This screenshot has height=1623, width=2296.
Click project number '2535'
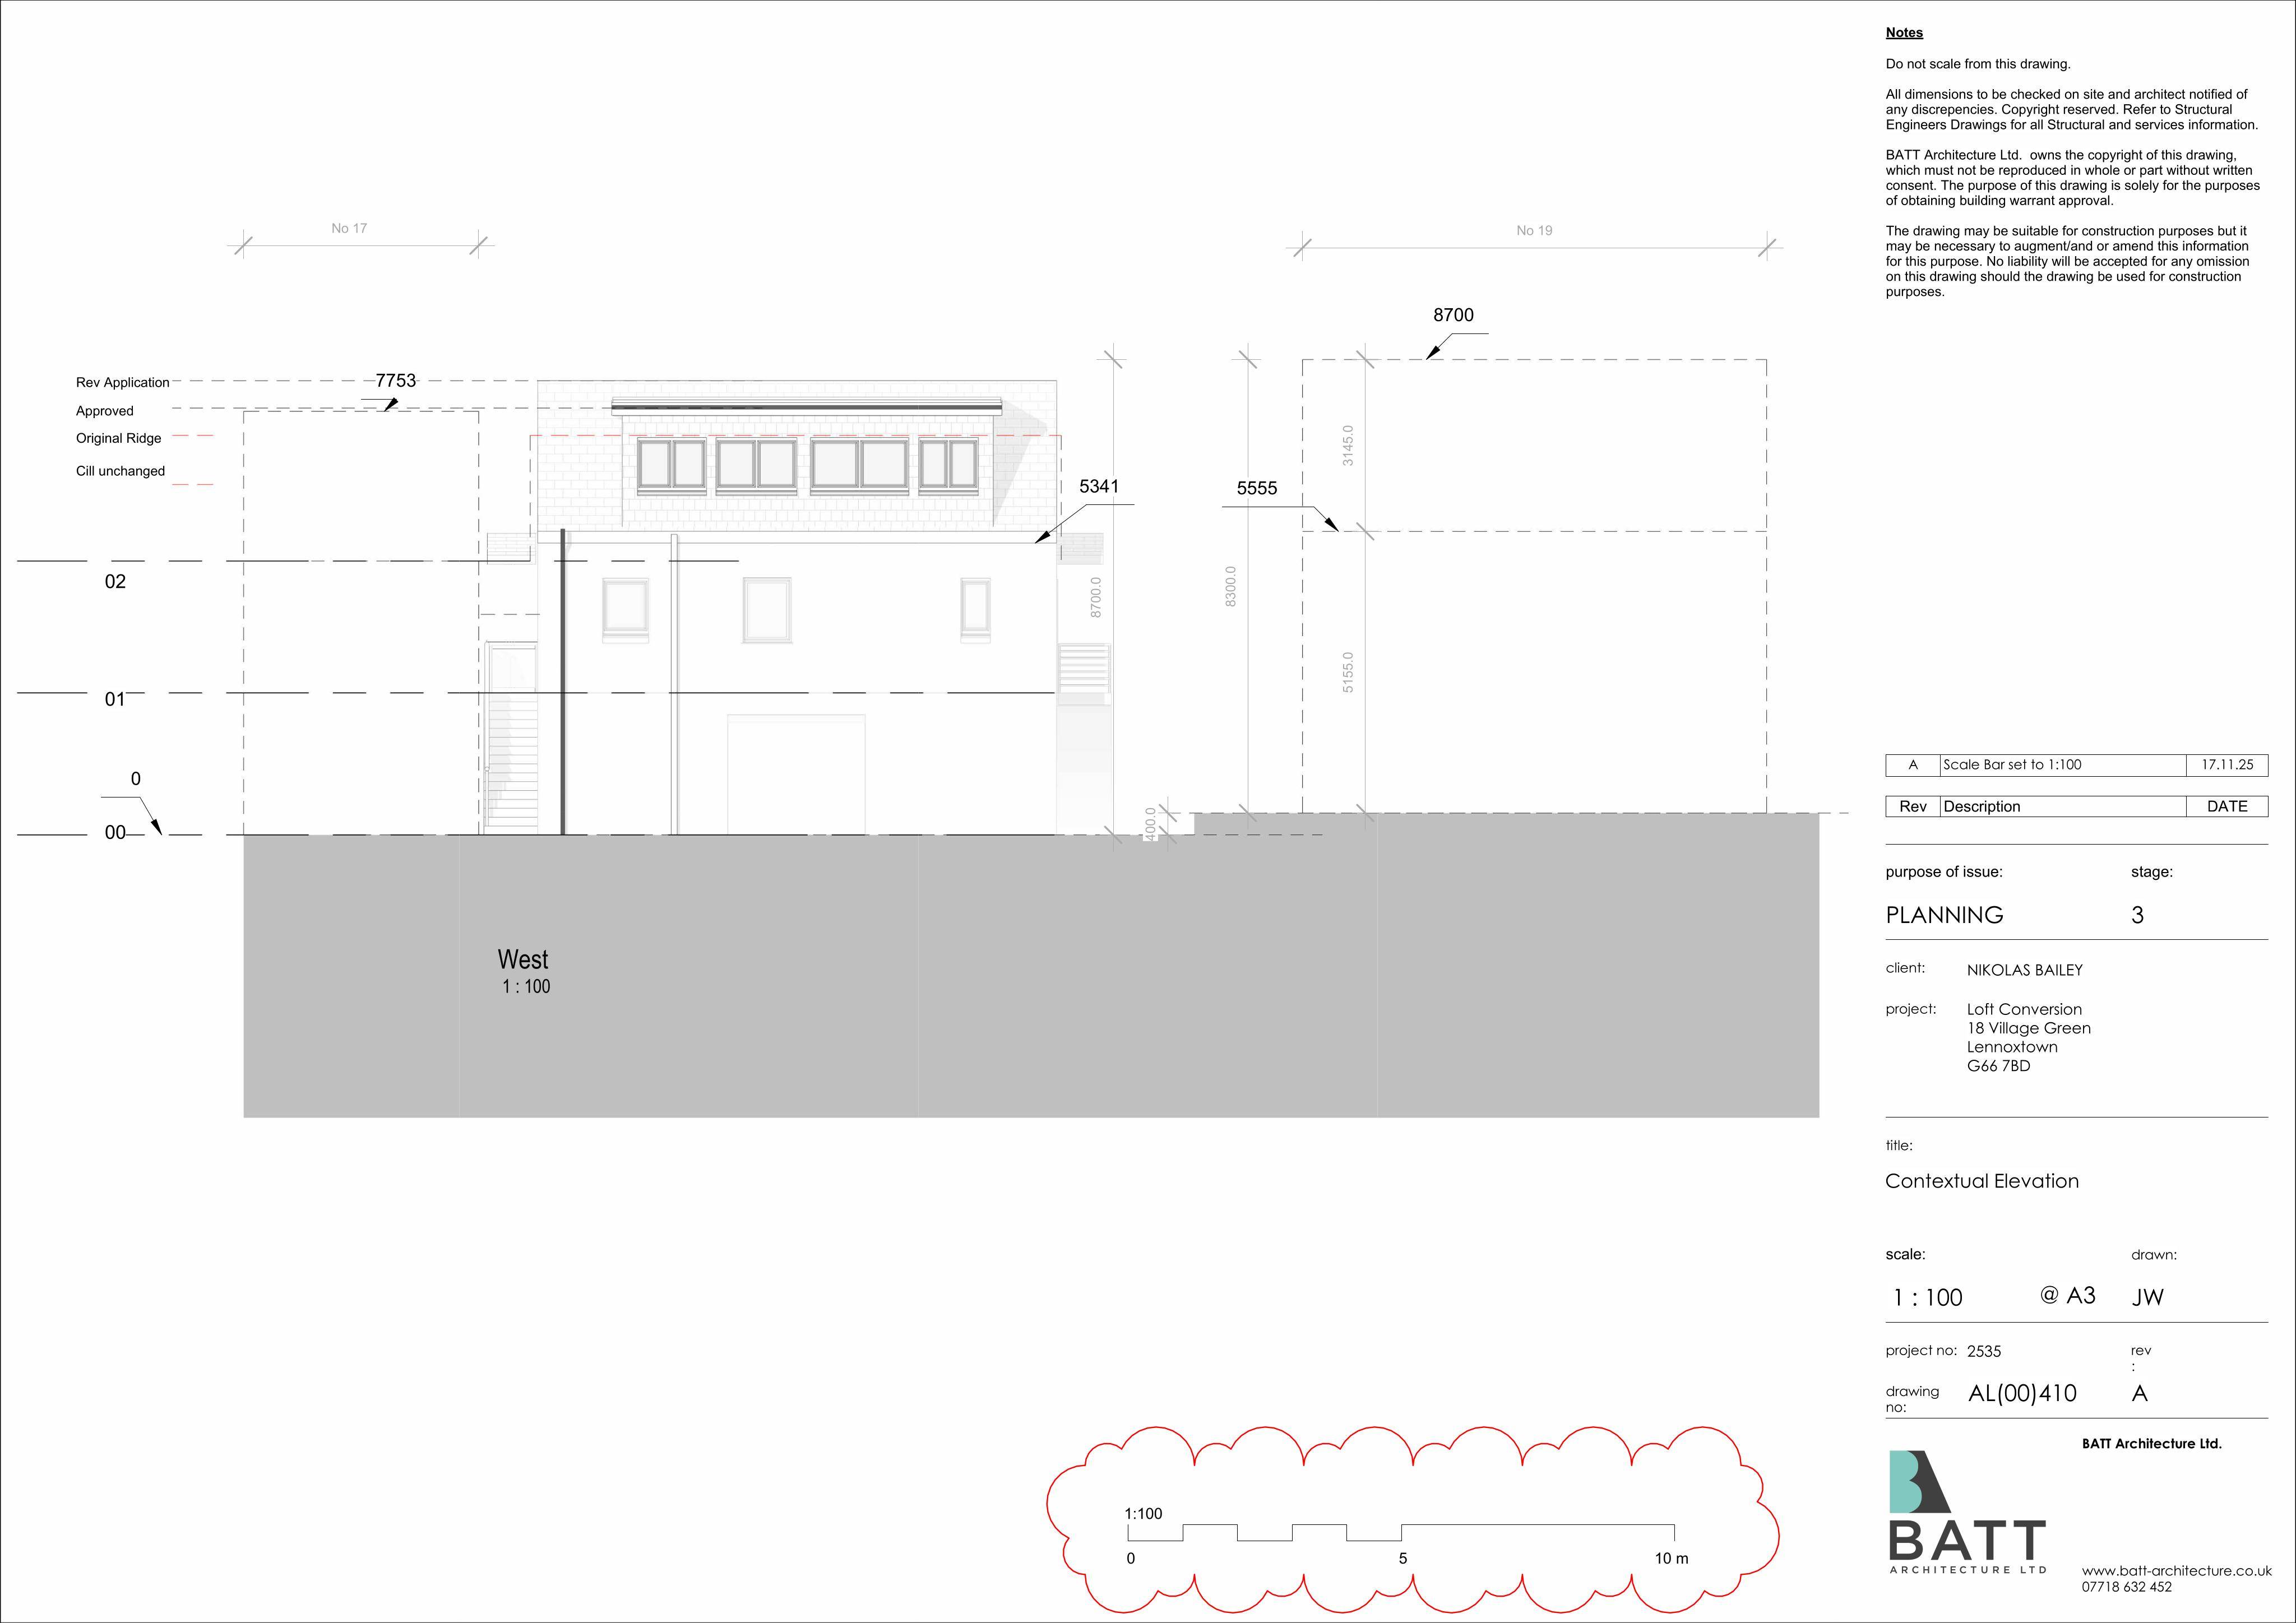pos(1984,1351)
